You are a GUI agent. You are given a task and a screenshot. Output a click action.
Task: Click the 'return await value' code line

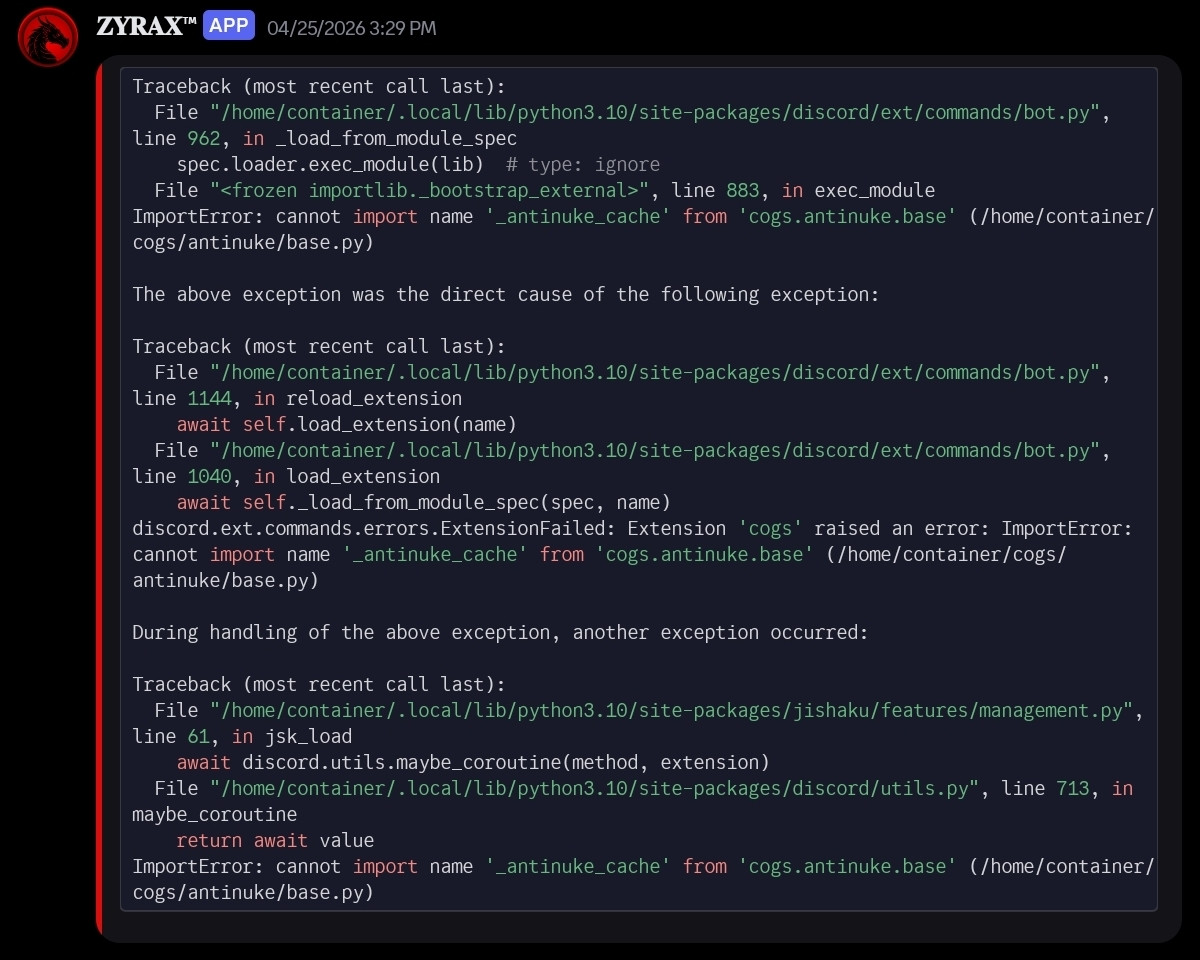275,840
